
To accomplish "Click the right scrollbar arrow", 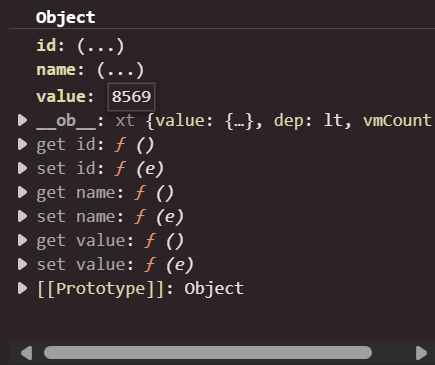I will [421, 353].
